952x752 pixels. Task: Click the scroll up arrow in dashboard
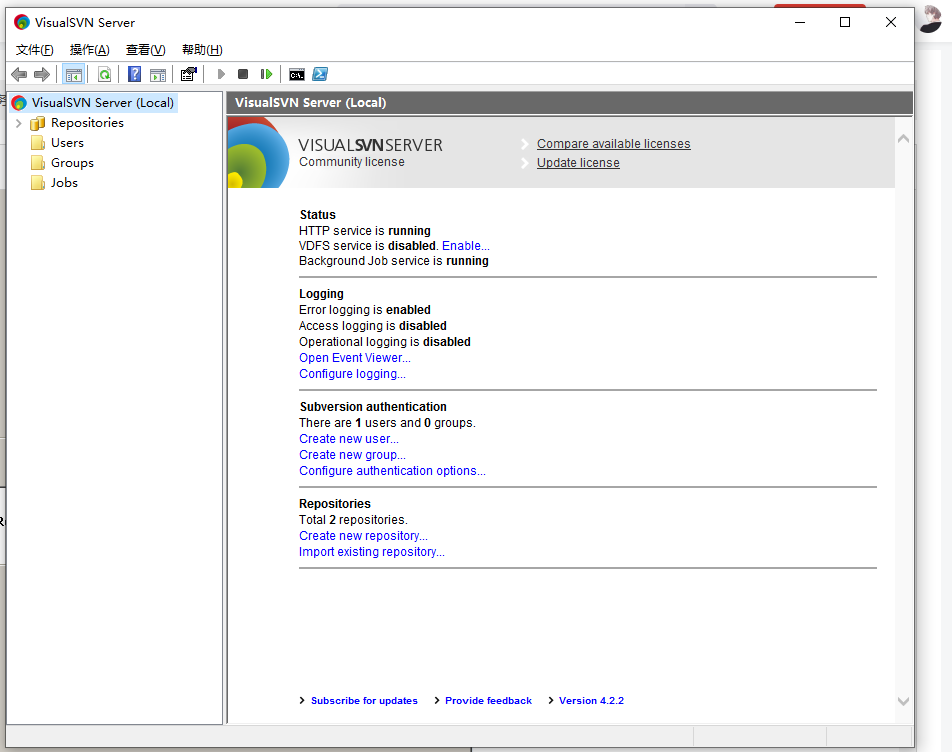pos(903,138)
